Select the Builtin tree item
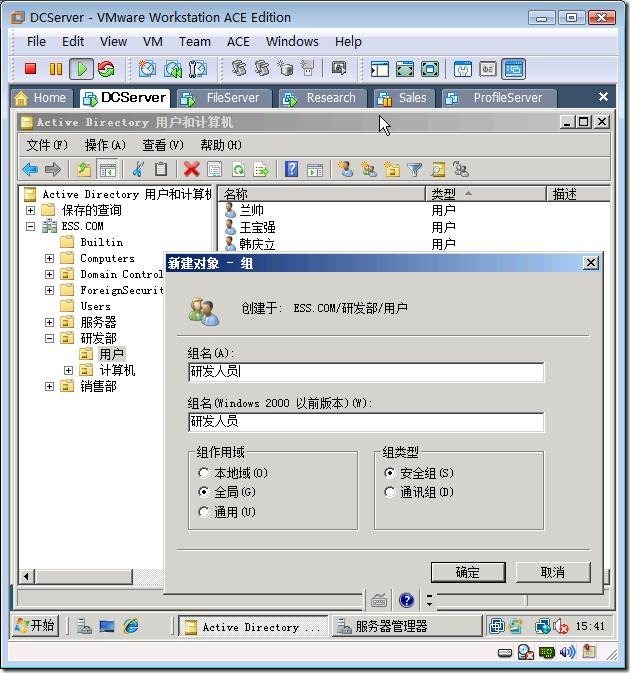This screenshot has height=673, width=630. [x=101, y=243]
